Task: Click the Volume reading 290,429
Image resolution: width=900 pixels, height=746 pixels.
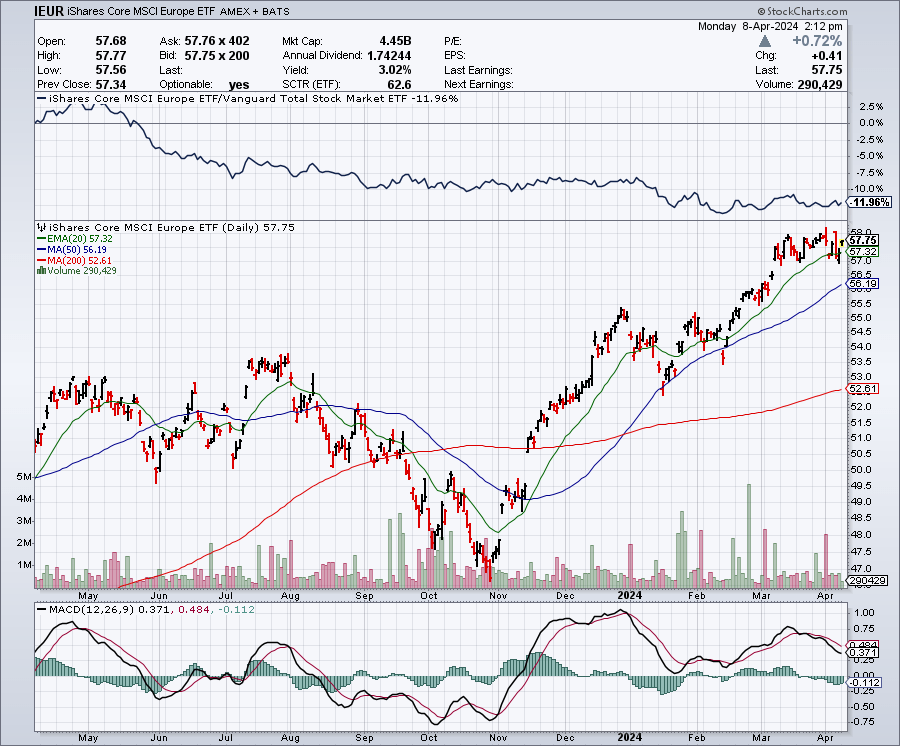Action: pyautogui.click(x=818, y=85)
